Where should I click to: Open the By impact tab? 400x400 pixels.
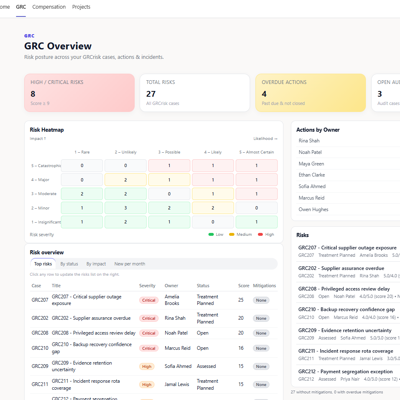pyautogui.click(x=96, y=264)
